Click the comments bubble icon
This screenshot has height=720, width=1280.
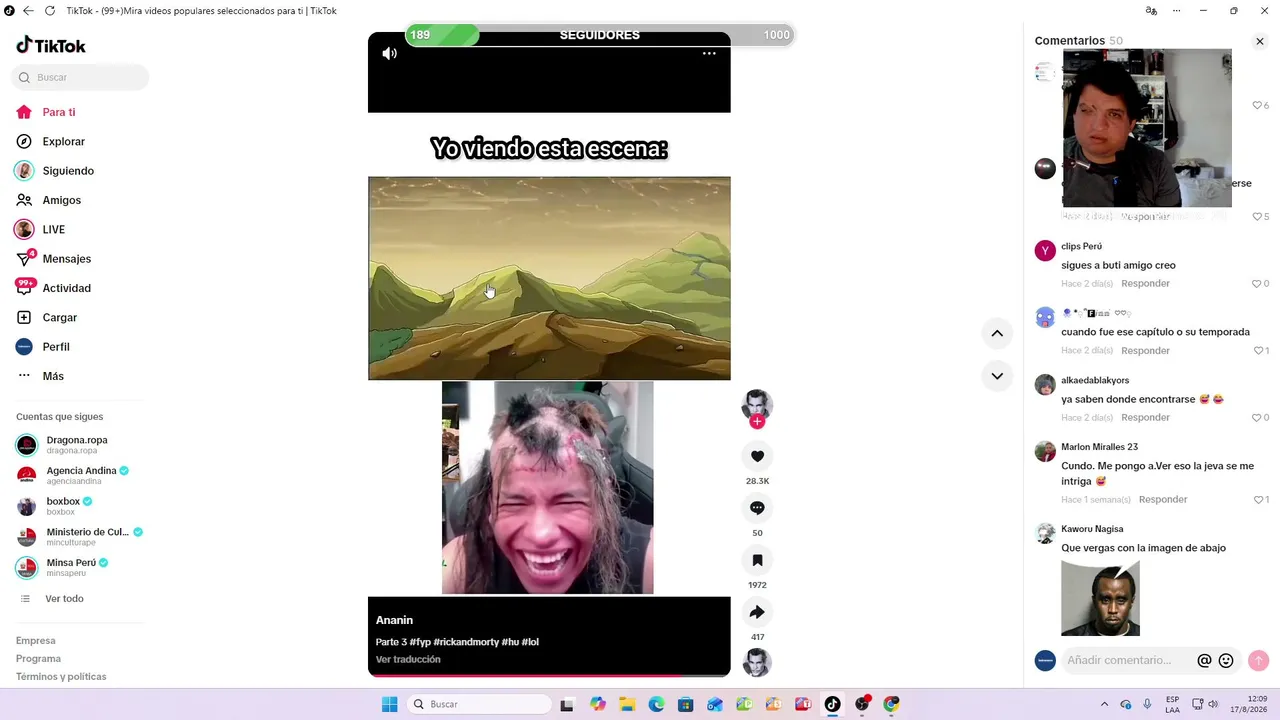(757, 508)
